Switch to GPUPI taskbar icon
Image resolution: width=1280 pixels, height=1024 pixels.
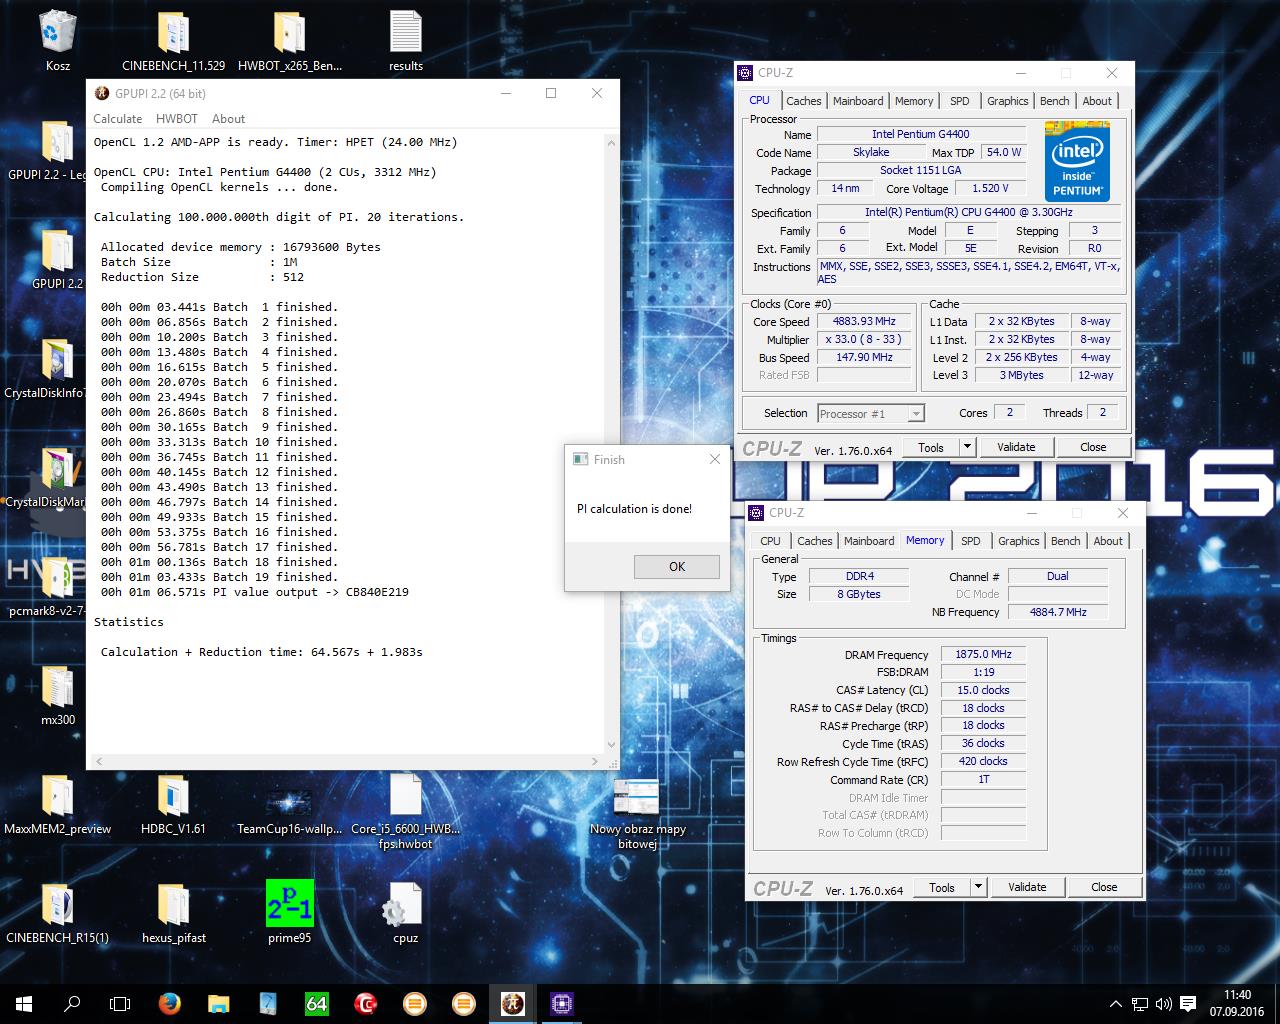[512, 1003]
